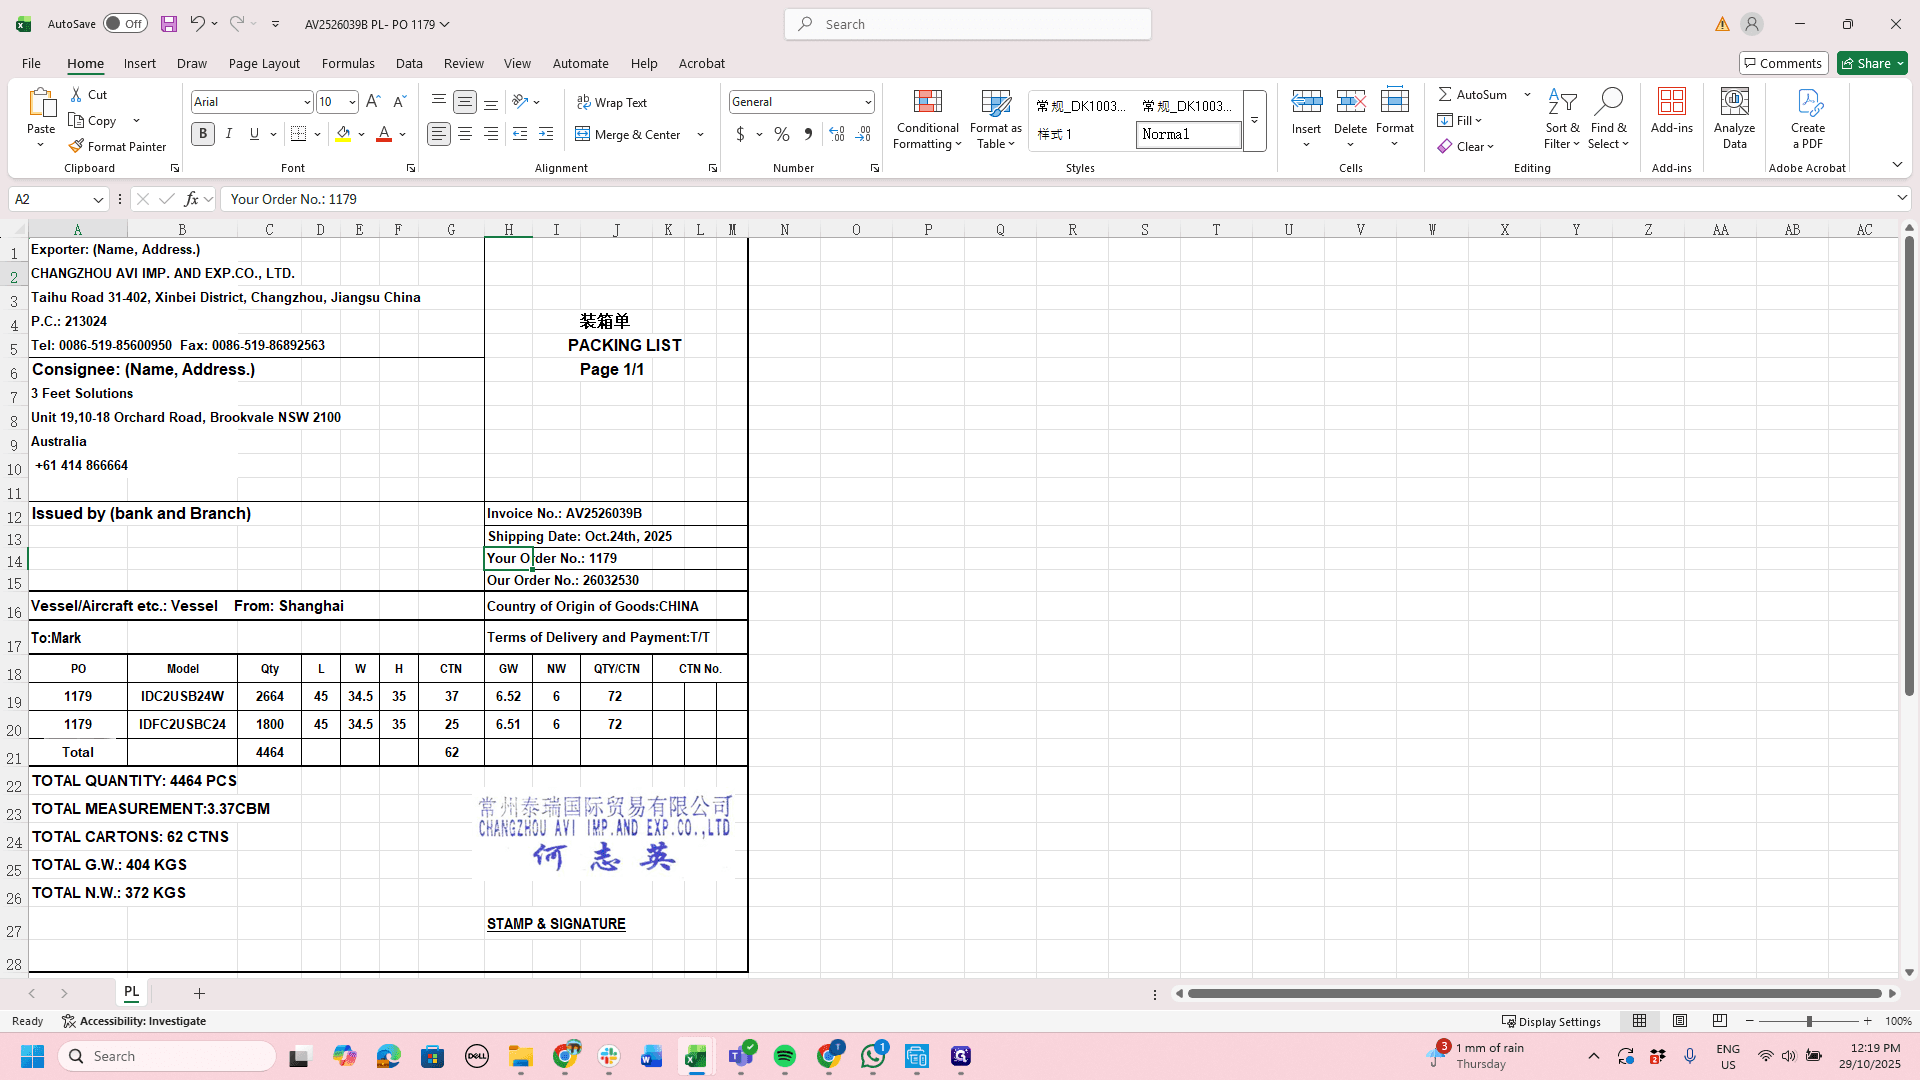Open the number format General dropdown
The width and height of the screenshot is (1920, 1080).
point(868,102)
